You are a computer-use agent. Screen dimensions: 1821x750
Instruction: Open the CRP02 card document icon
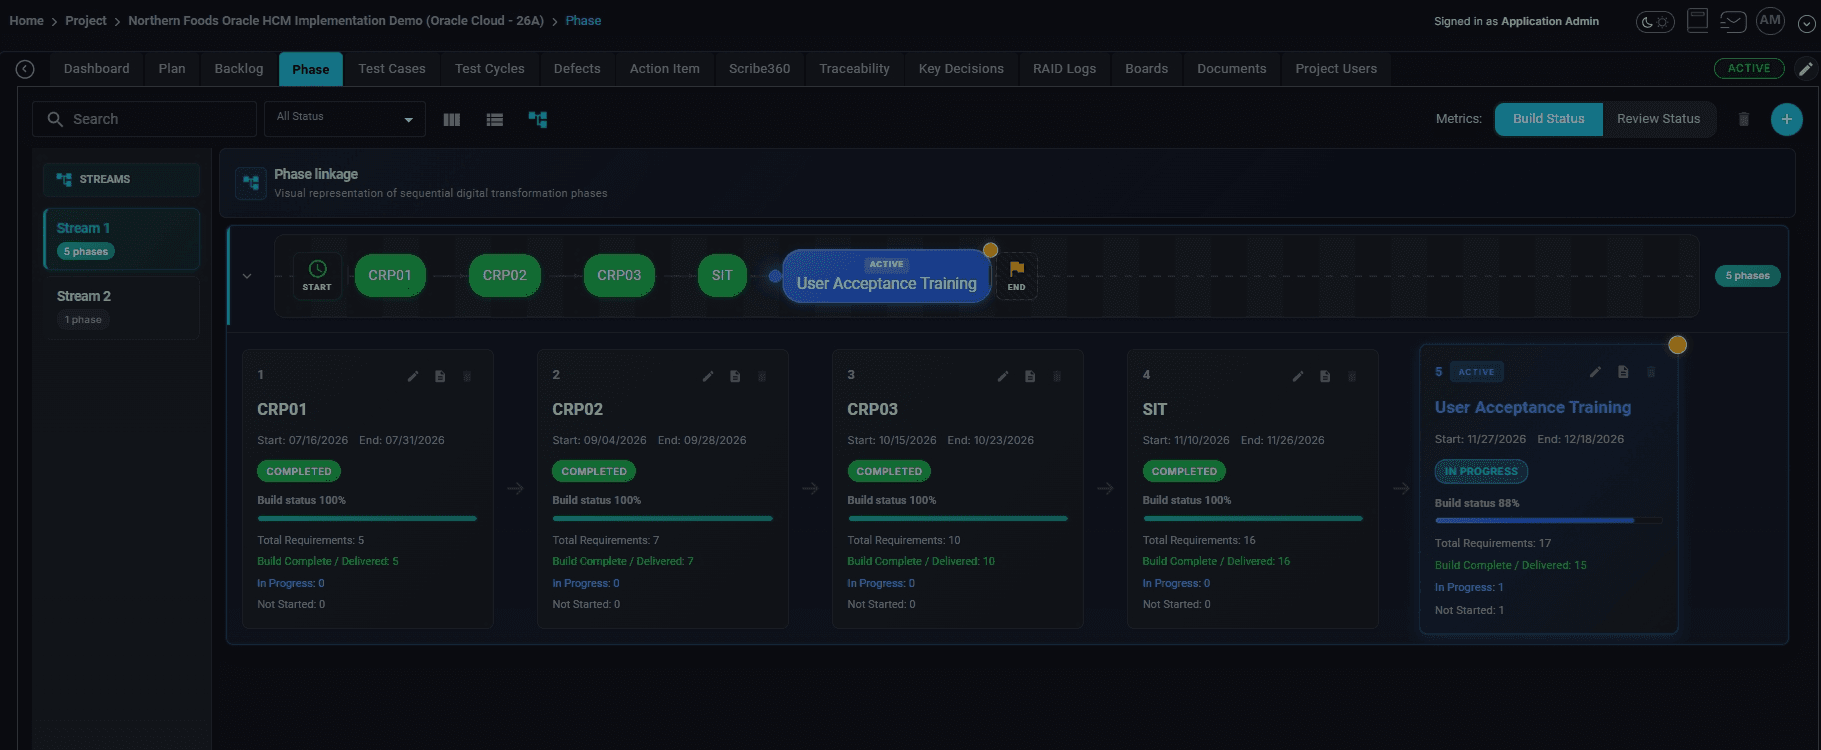[735, 376]
